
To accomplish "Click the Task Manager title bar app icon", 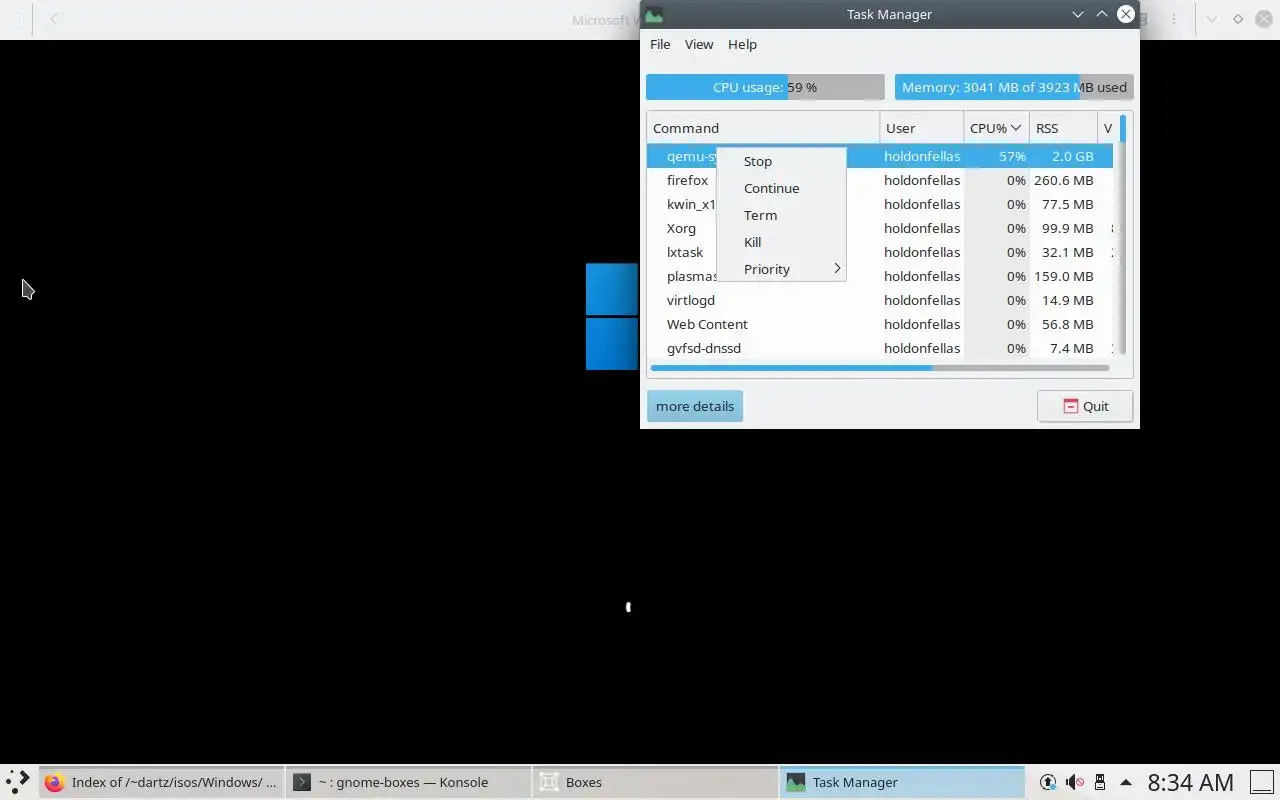I will [x=654, y=14].
